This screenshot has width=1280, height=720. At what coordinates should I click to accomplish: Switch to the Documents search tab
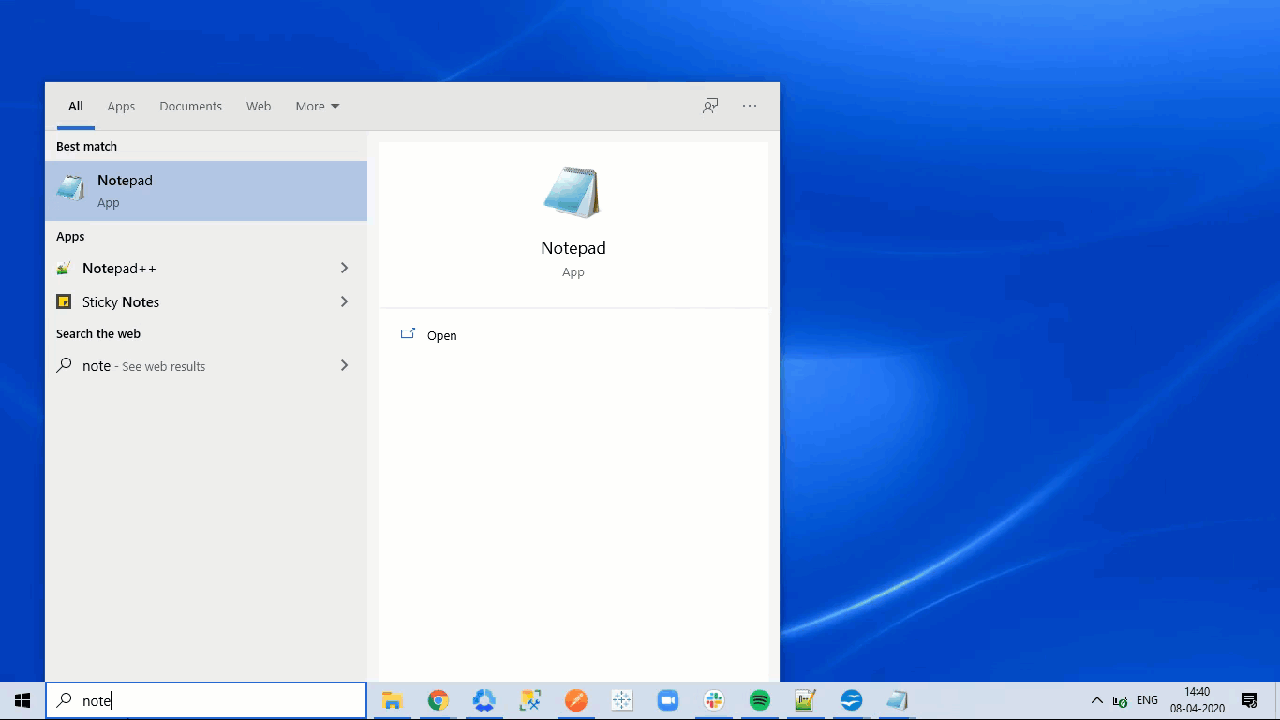tap(190, 106)
